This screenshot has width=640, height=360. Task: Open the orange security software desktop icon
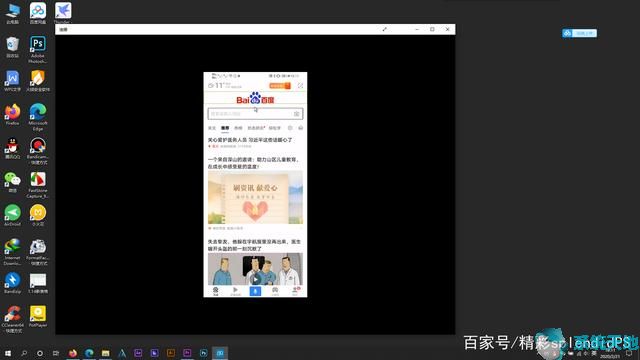(38, 81)
